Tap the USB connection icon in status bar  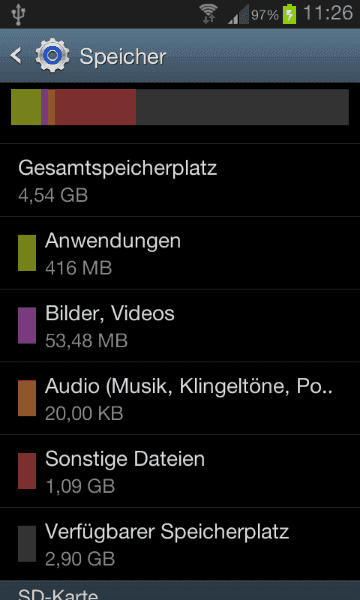coord(18,14)
